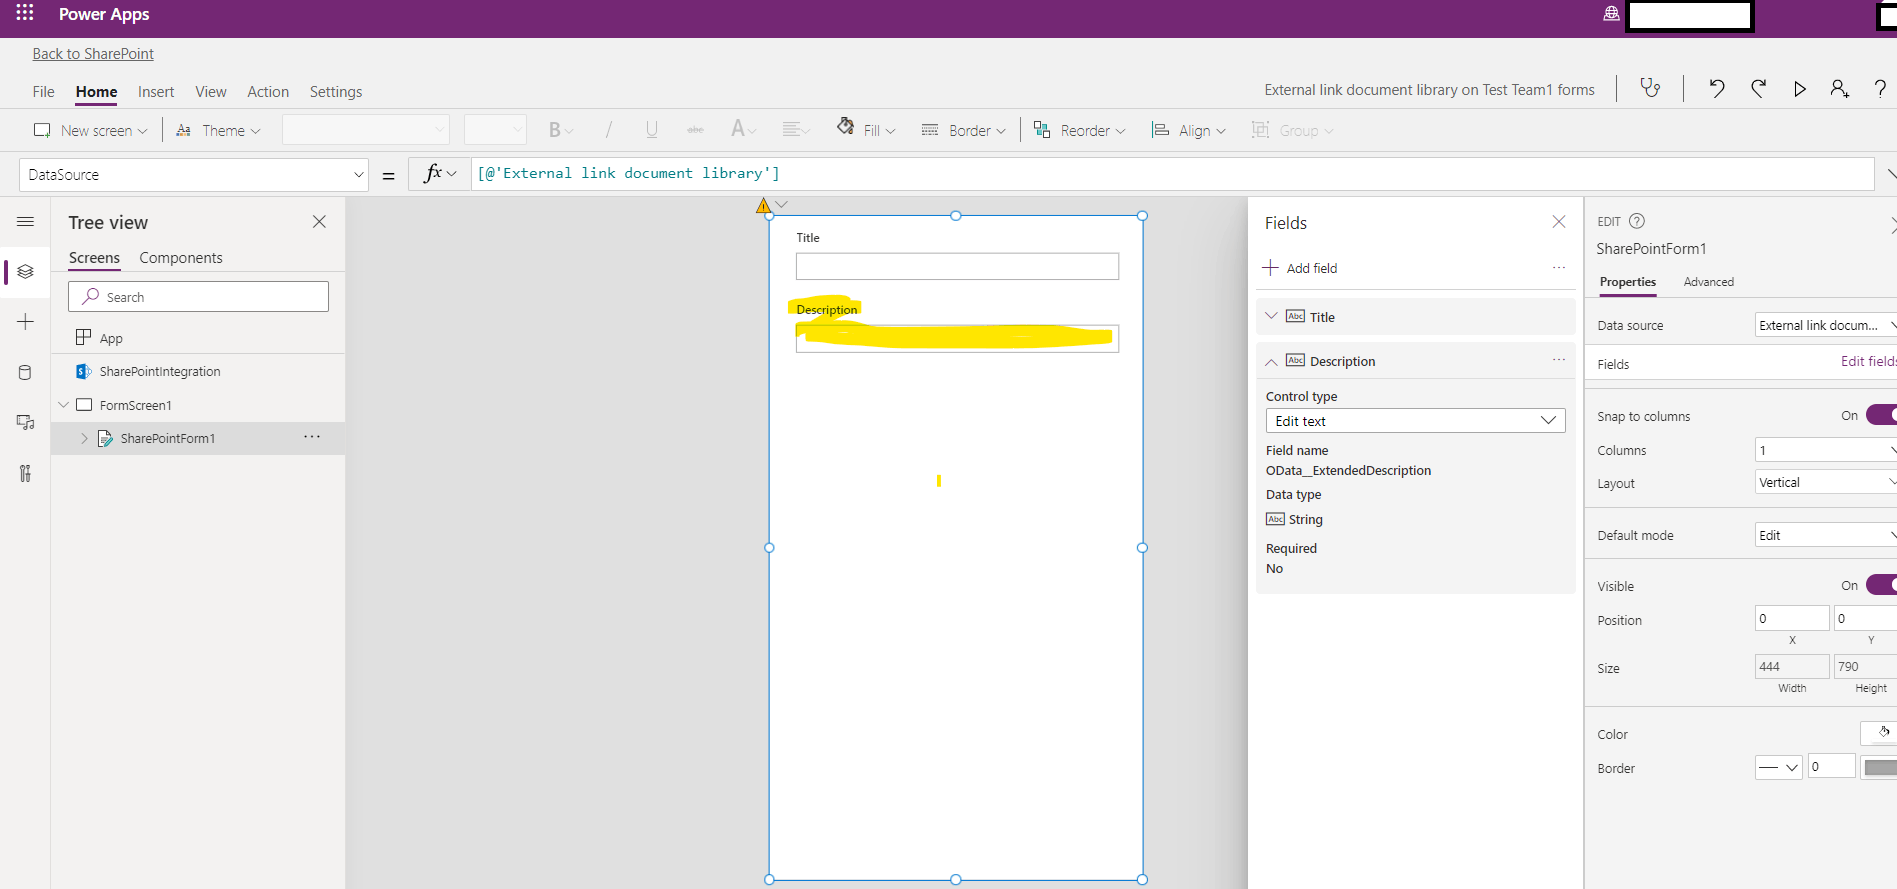
Task: Switch to the Insert tab
Action: (x=156, y=91)
